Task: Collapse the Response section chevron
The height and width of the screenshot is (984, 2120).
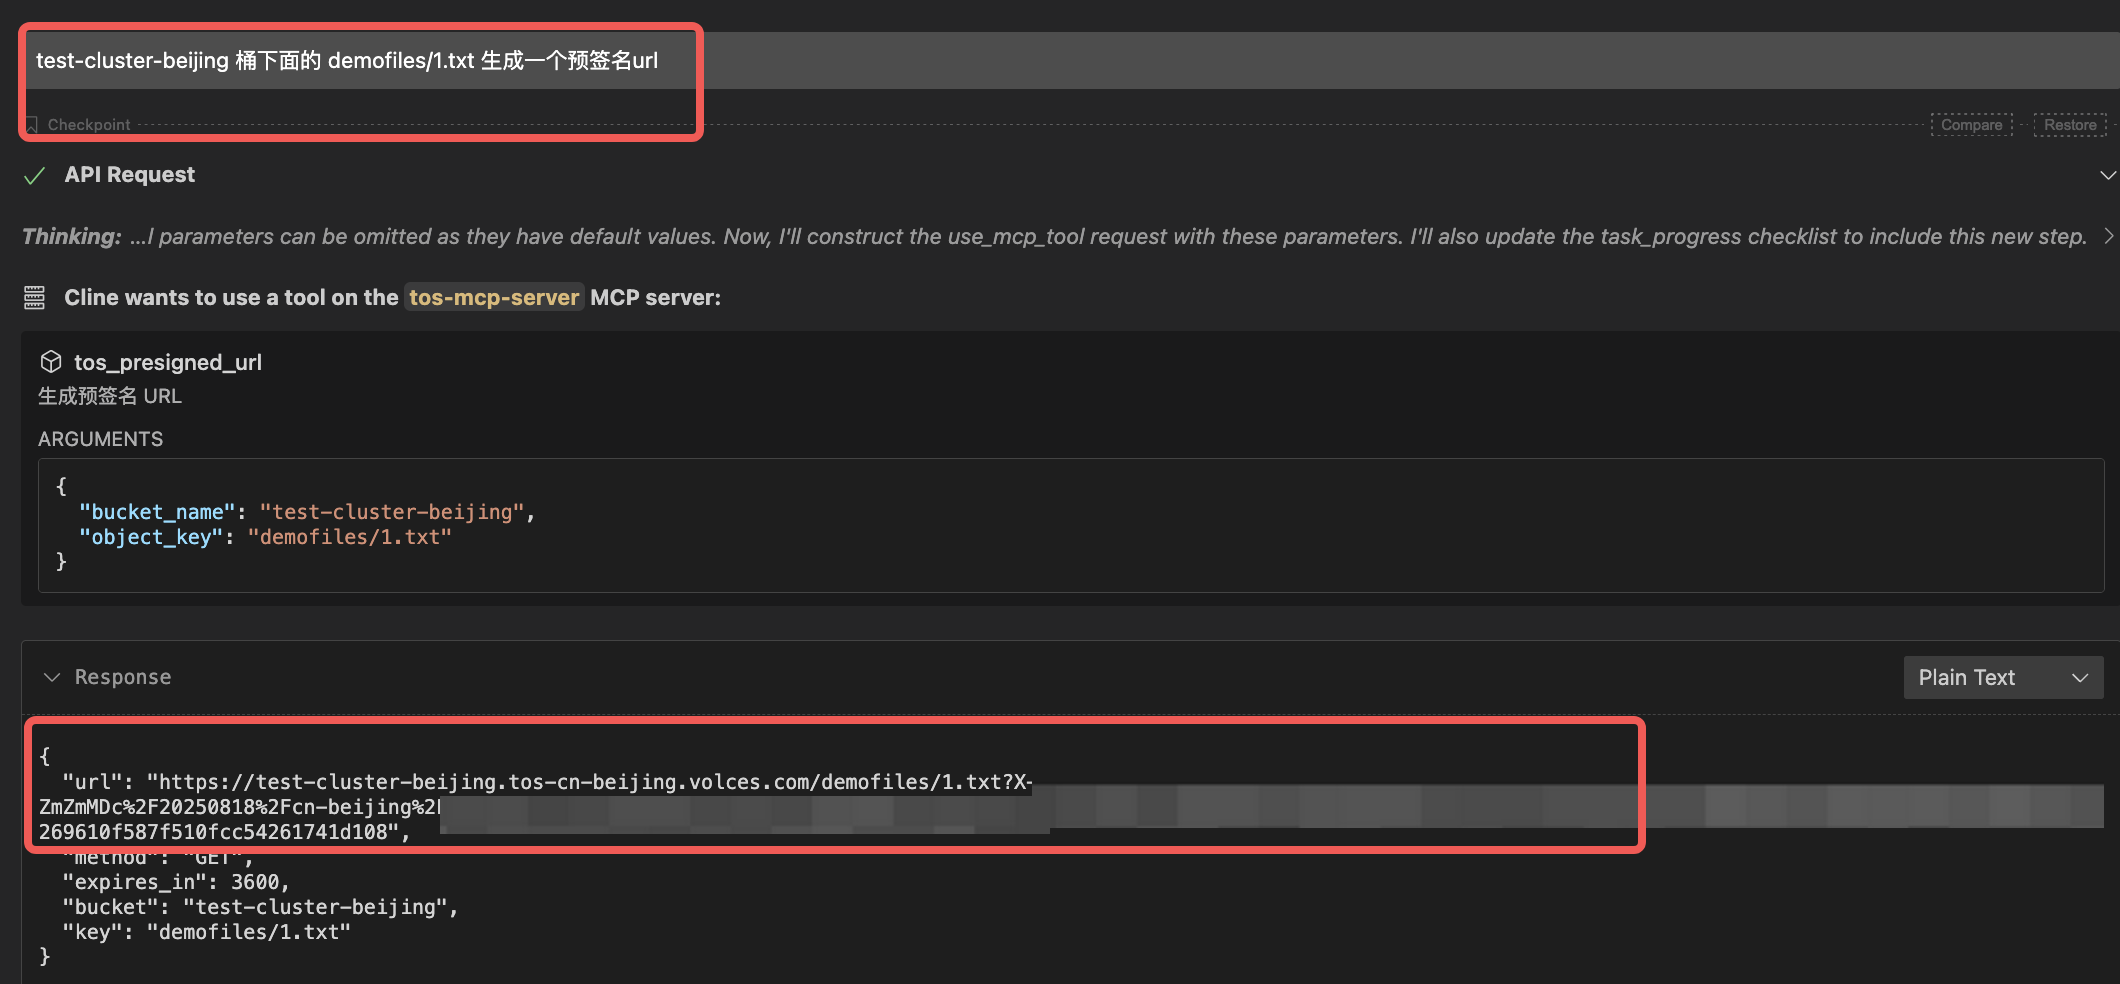Action: click(52, 678)
